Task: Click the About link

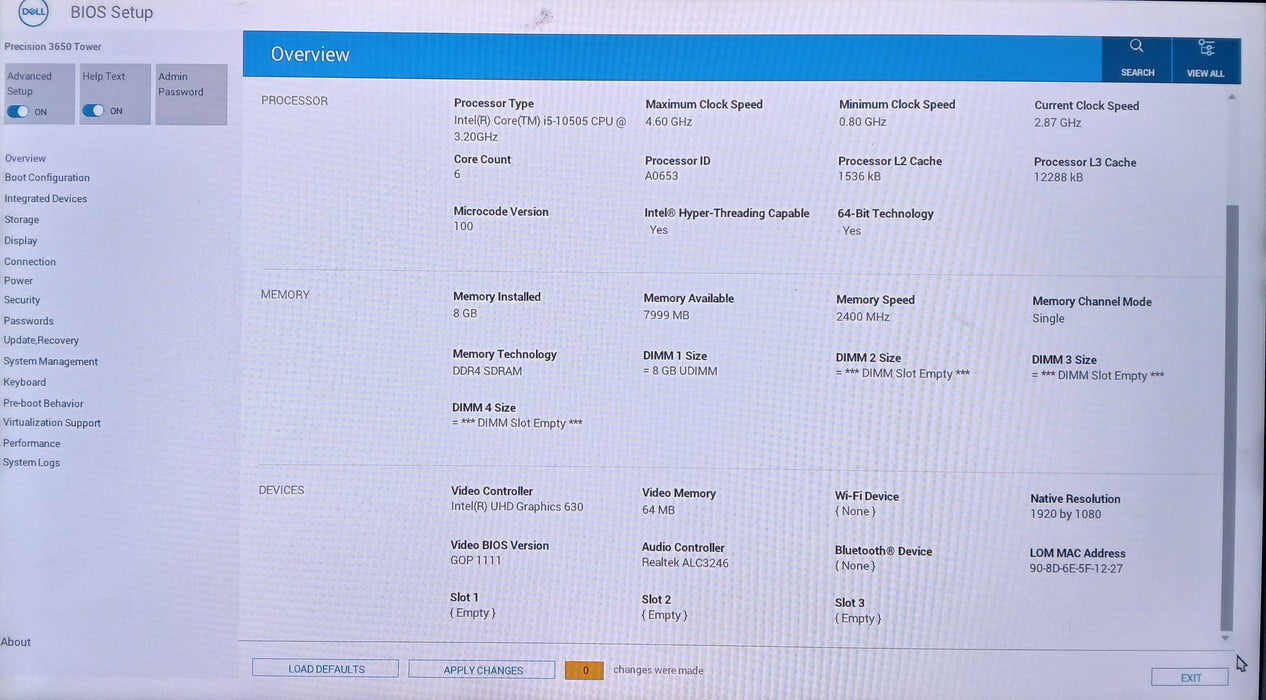Action: tap(16, 642)
